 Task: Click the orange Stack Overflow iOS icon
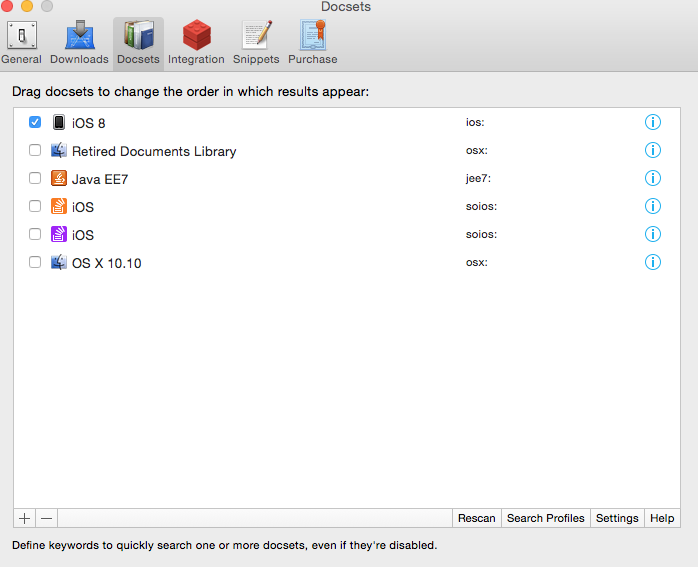click(x=59, y=206)
